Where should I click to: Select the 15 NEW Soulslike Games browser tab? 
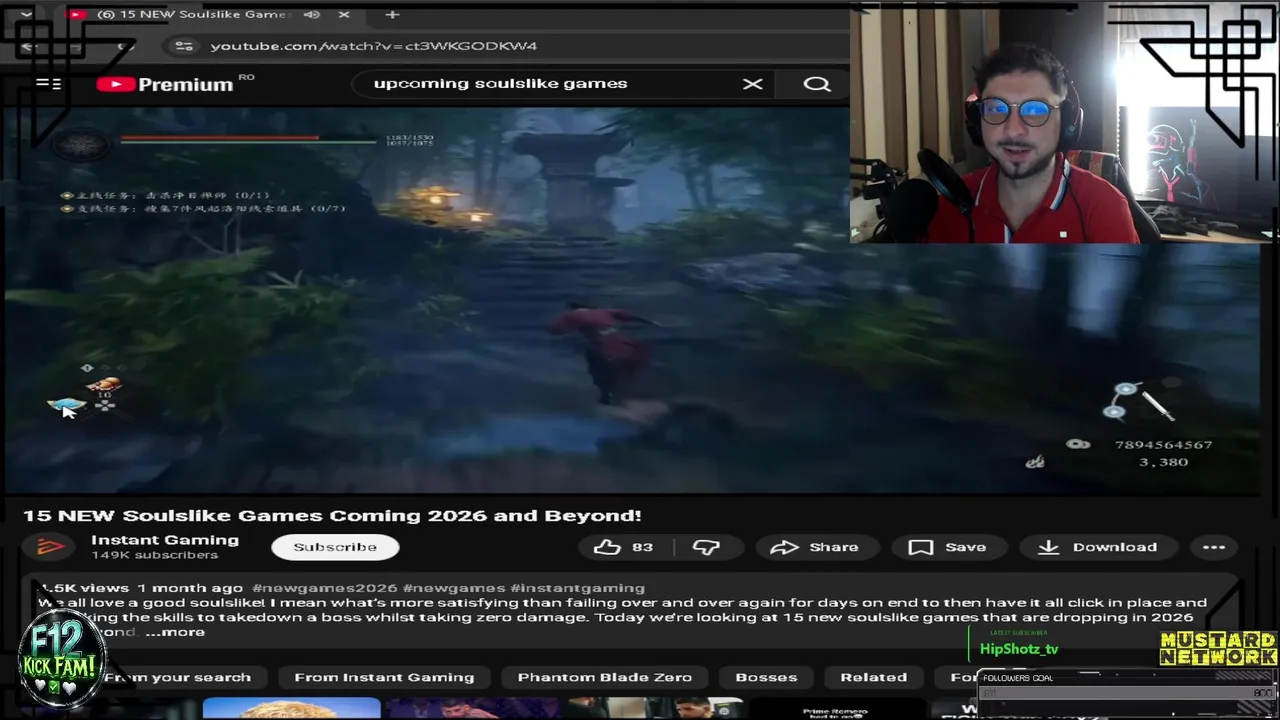[210, 14]
